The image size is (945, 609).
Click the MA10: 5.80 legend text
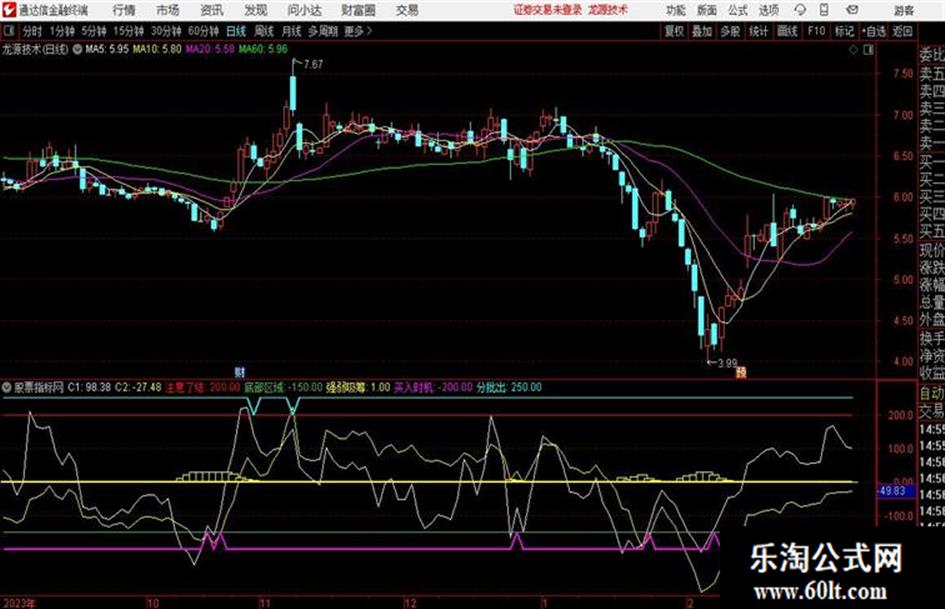pos(157,49)
